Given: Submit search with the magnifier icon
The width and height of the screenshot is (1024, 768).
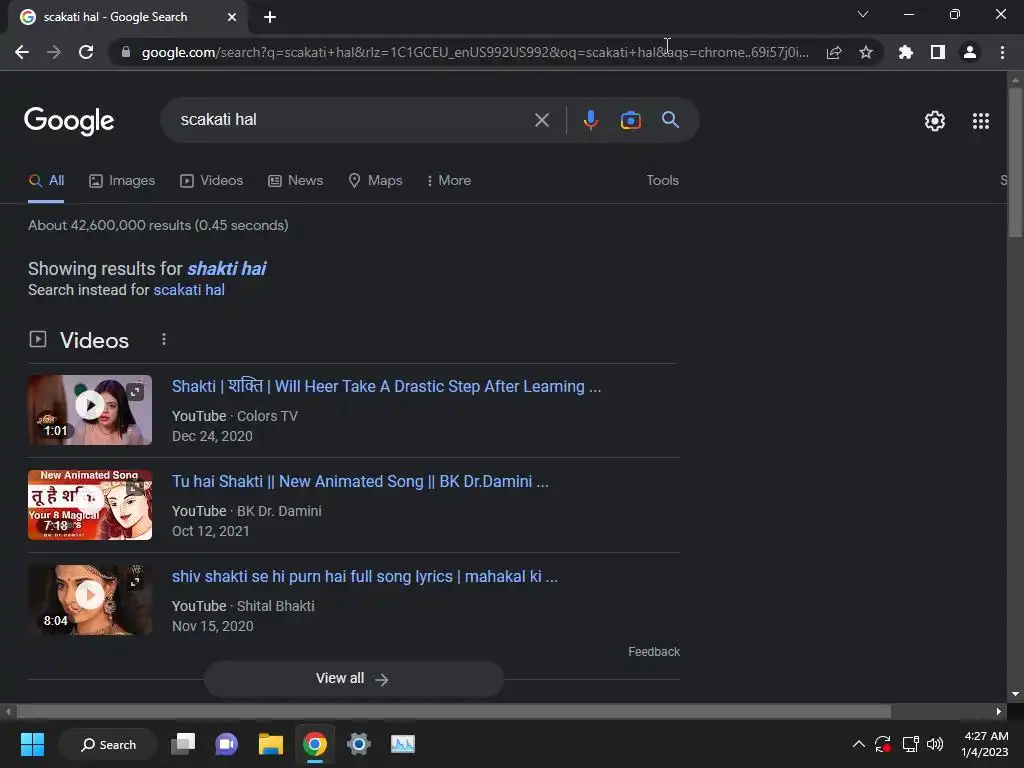Looking at the screenshot, I should point(670,120).
